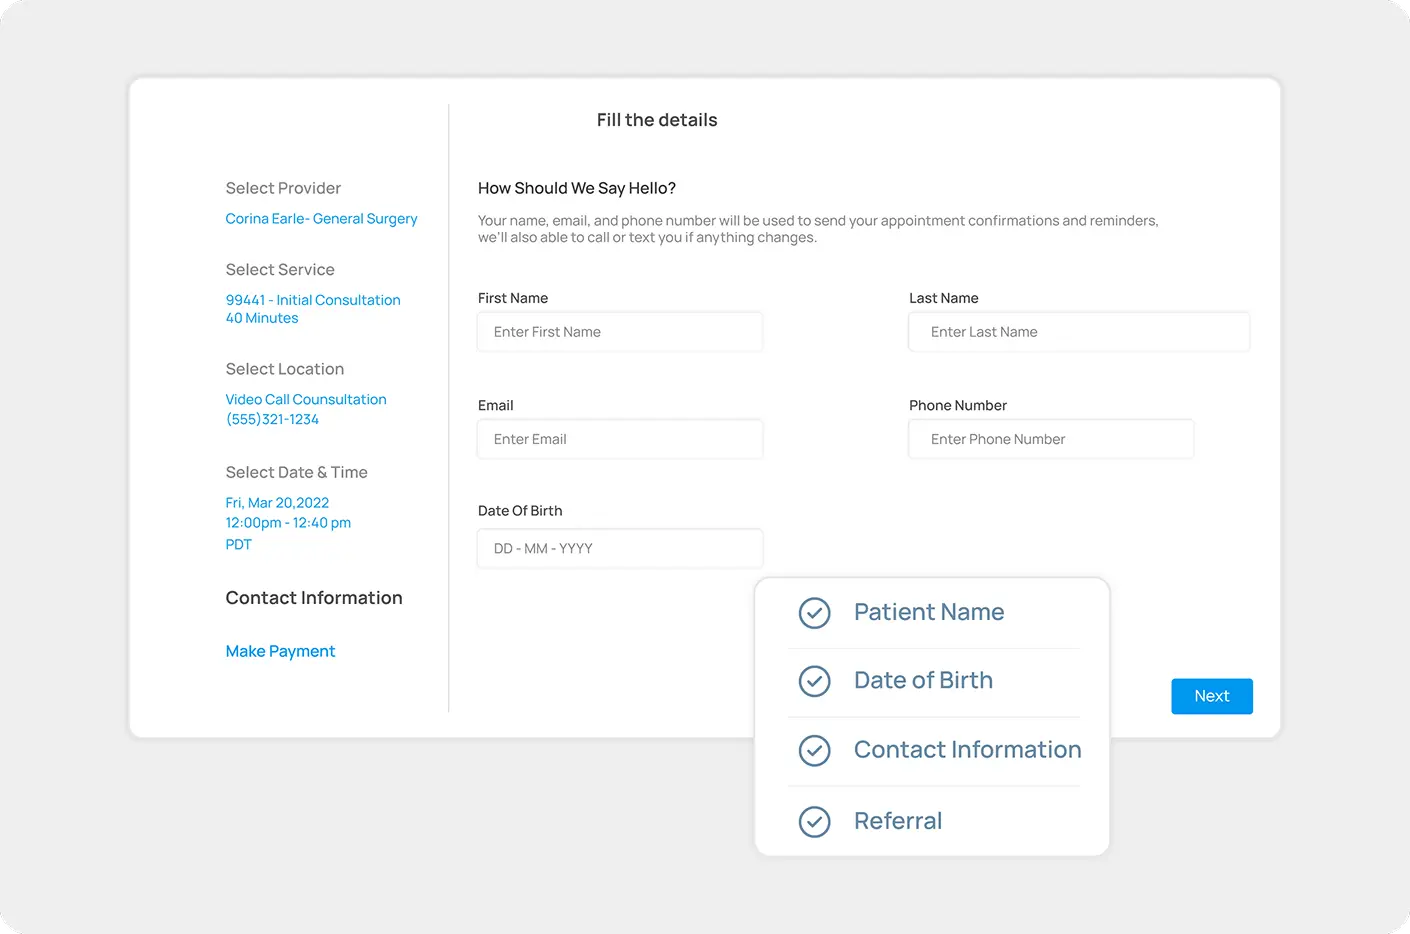The width and height of the screenshot is (1410, 934).
Task: Open the Make Payment step
Action: point(280,651)
